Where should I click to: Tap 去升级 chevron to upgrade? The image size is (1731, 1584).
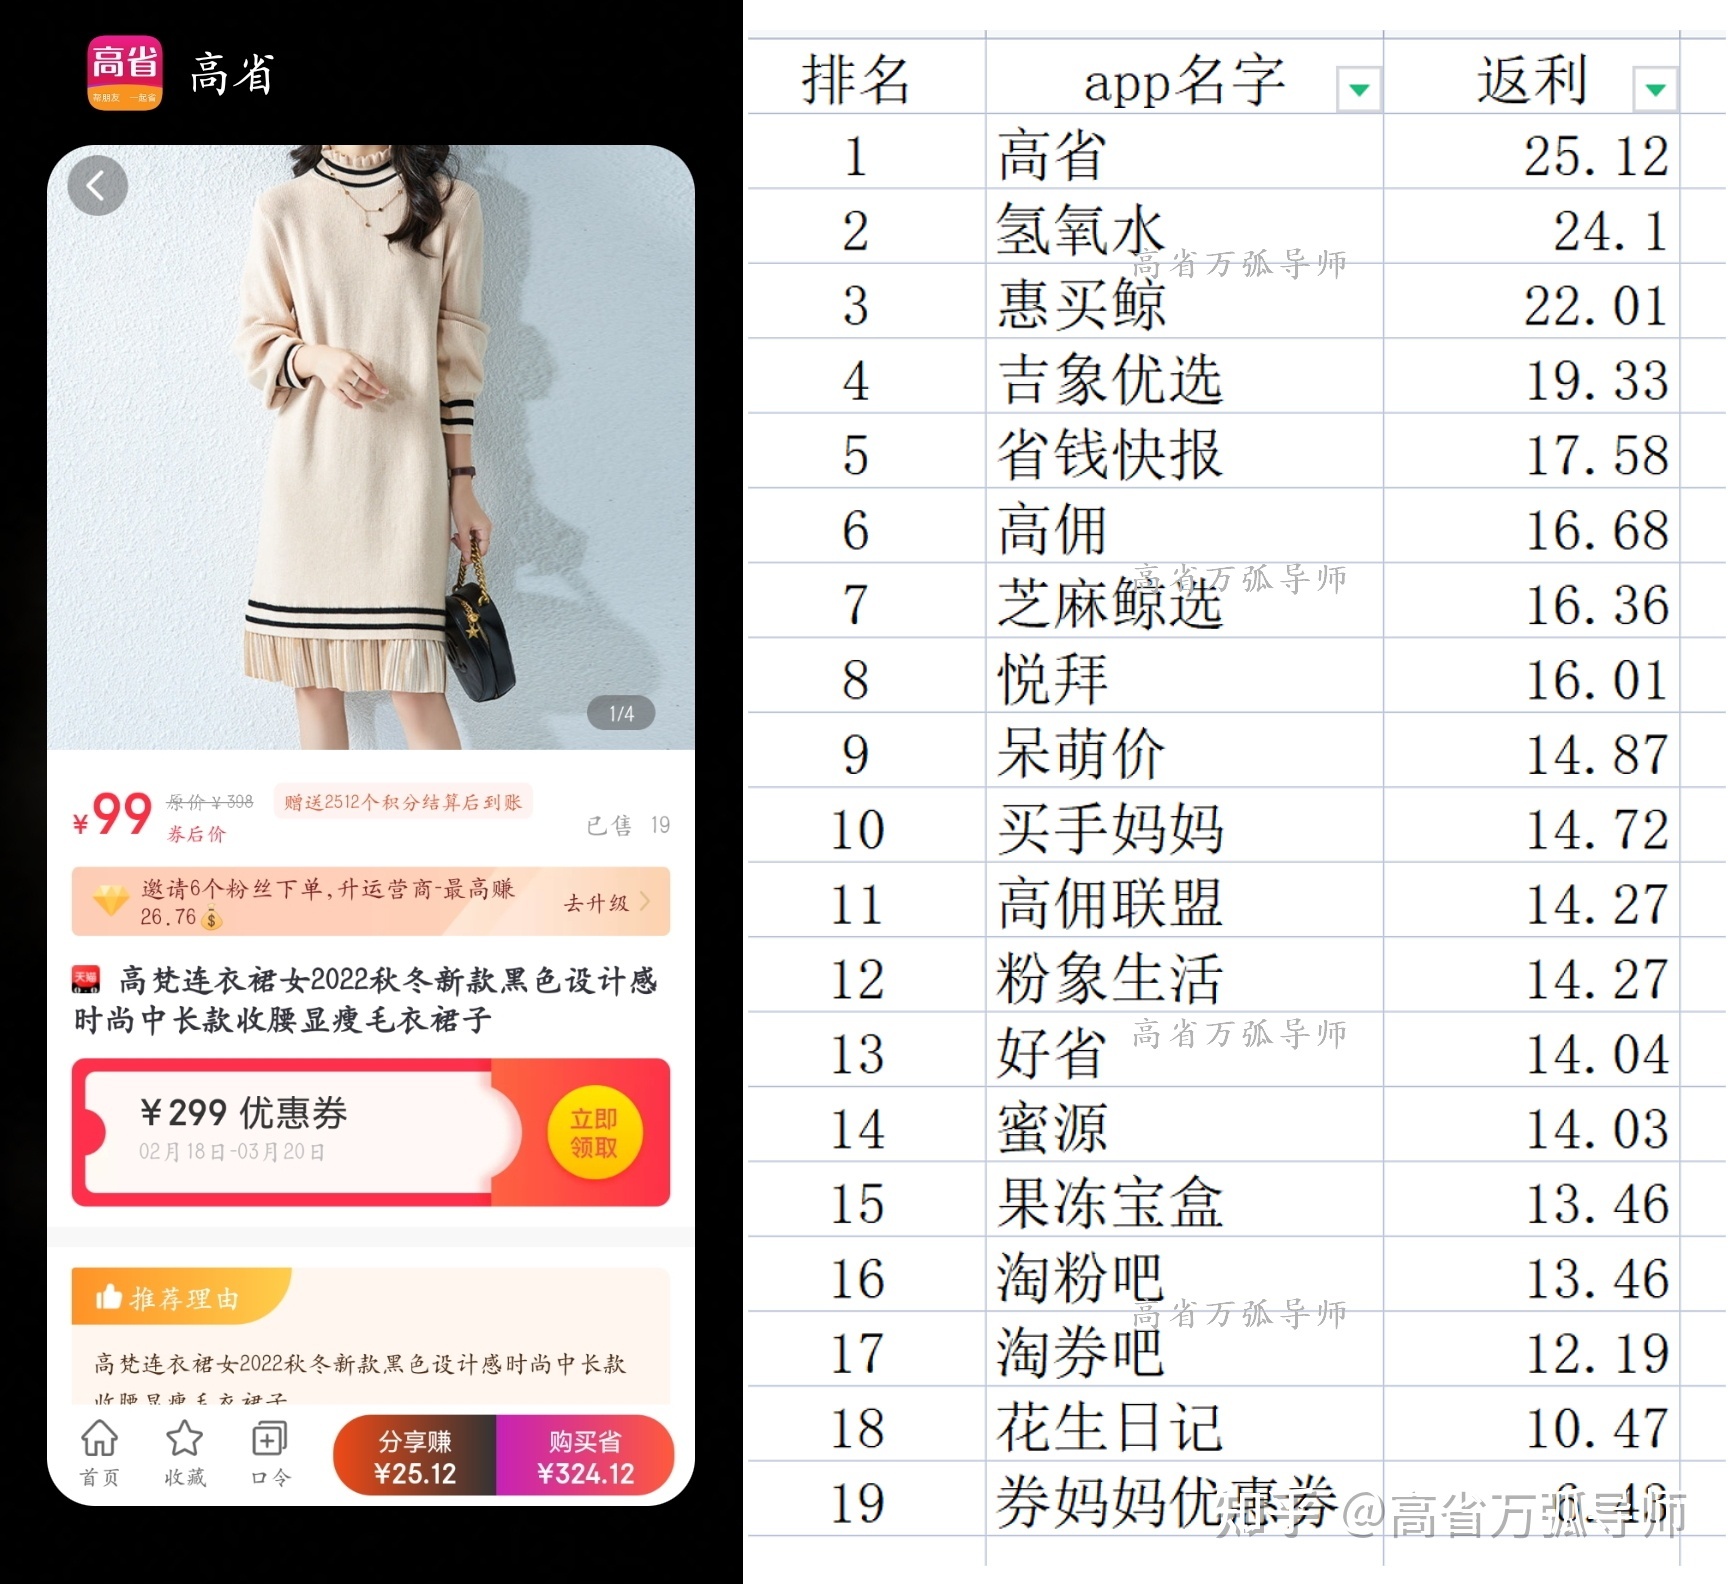point(644,902)
